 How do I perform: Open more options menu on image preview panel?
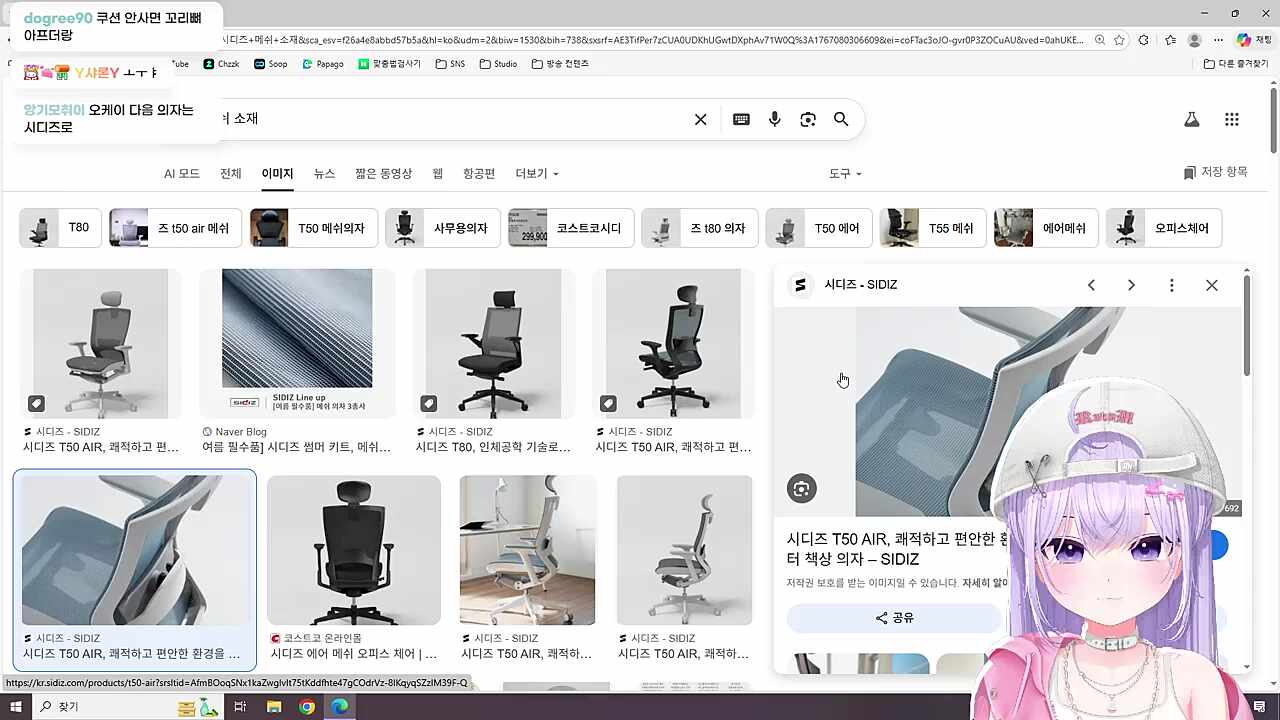coord(1171,285)
